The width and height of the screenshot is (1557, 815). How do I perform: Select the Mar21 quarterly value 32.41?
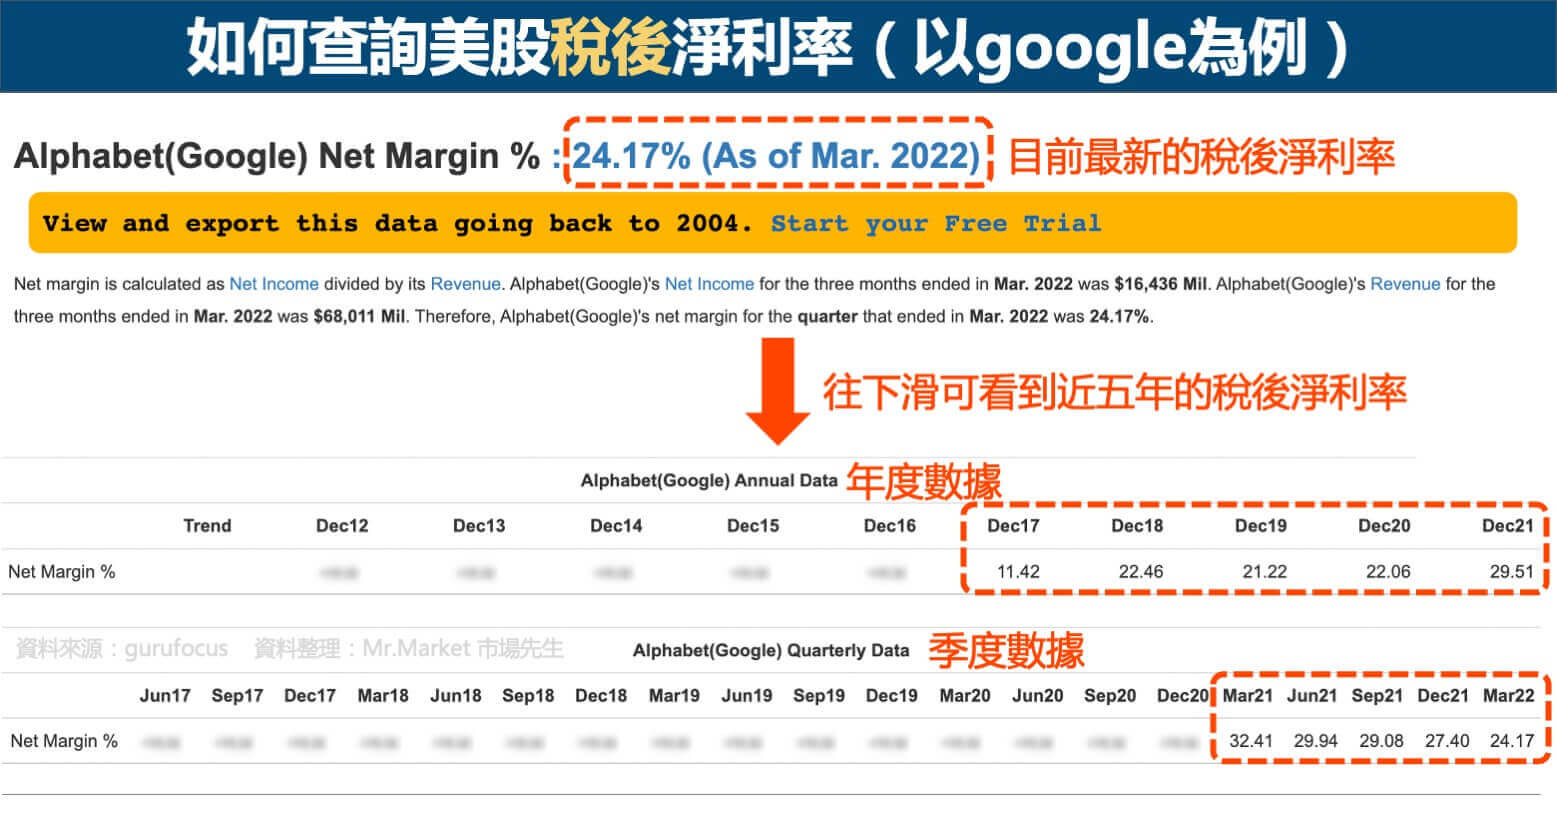click(x=1251, y=741)
